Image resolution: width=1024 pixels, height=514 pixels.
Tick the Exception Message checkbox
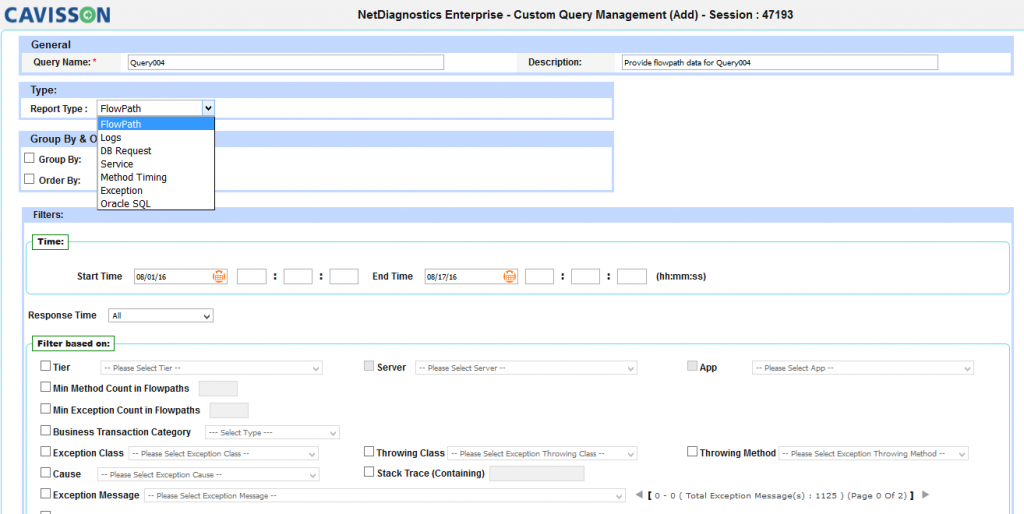tap(45, 494)
